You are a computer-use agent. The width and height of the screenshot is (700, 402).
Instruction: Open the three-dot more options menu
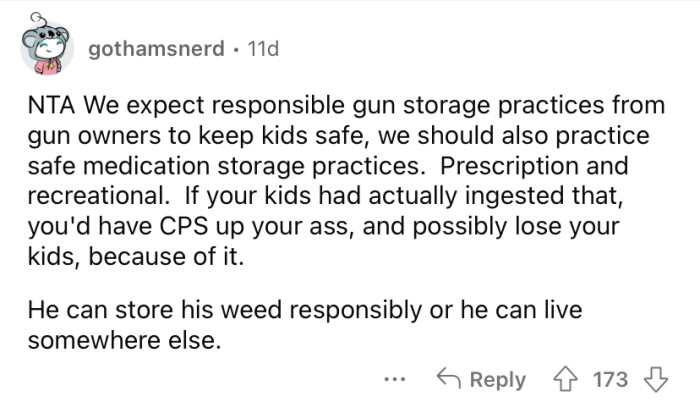[x=394, y=379]
